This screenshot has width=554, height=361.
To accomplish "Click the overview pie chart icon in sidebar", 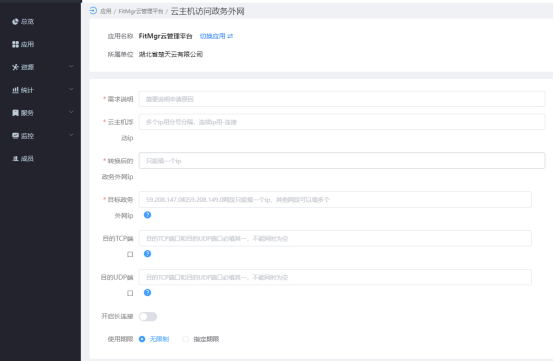I will pyautogui.click(x=15, y=22).
